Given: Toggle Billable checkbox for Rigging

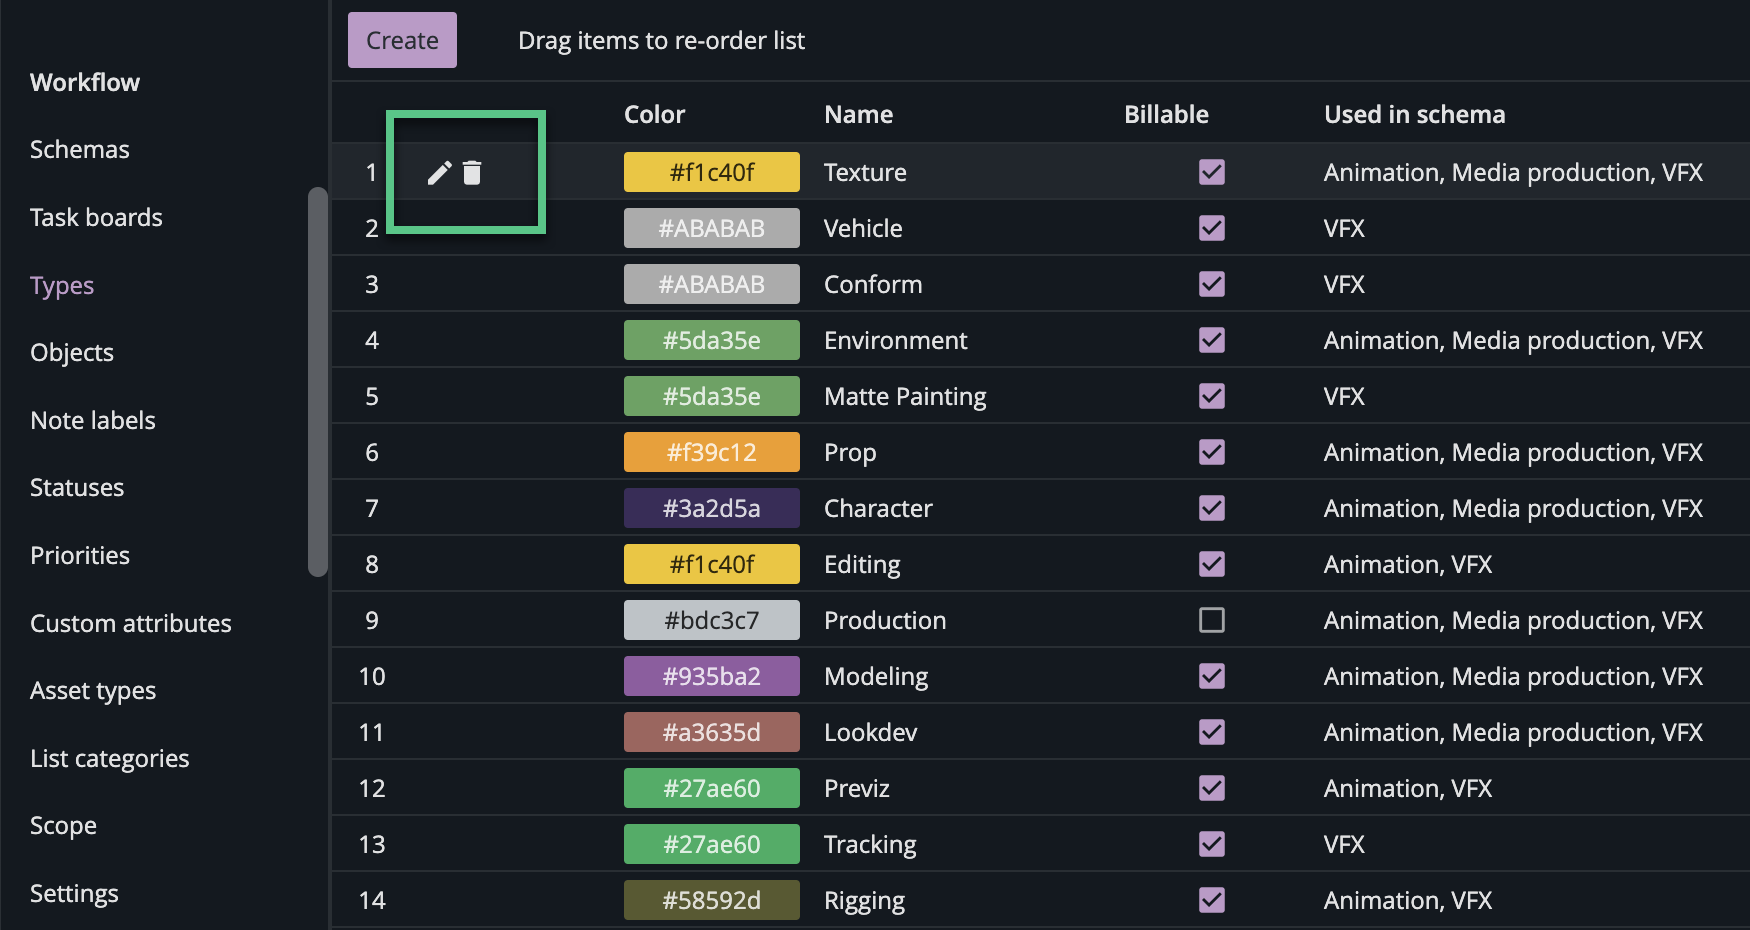Looking at the screenshot, I should point(1211,900).
